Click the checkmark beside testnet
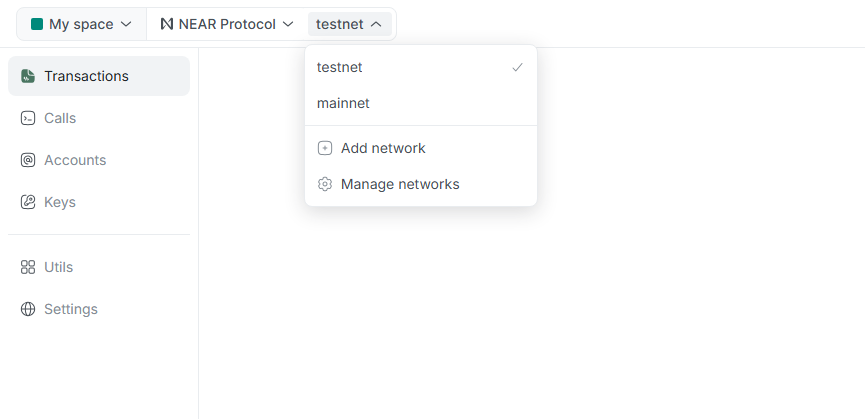The width and height of the screenshot is (865, 419). [517, 68]
